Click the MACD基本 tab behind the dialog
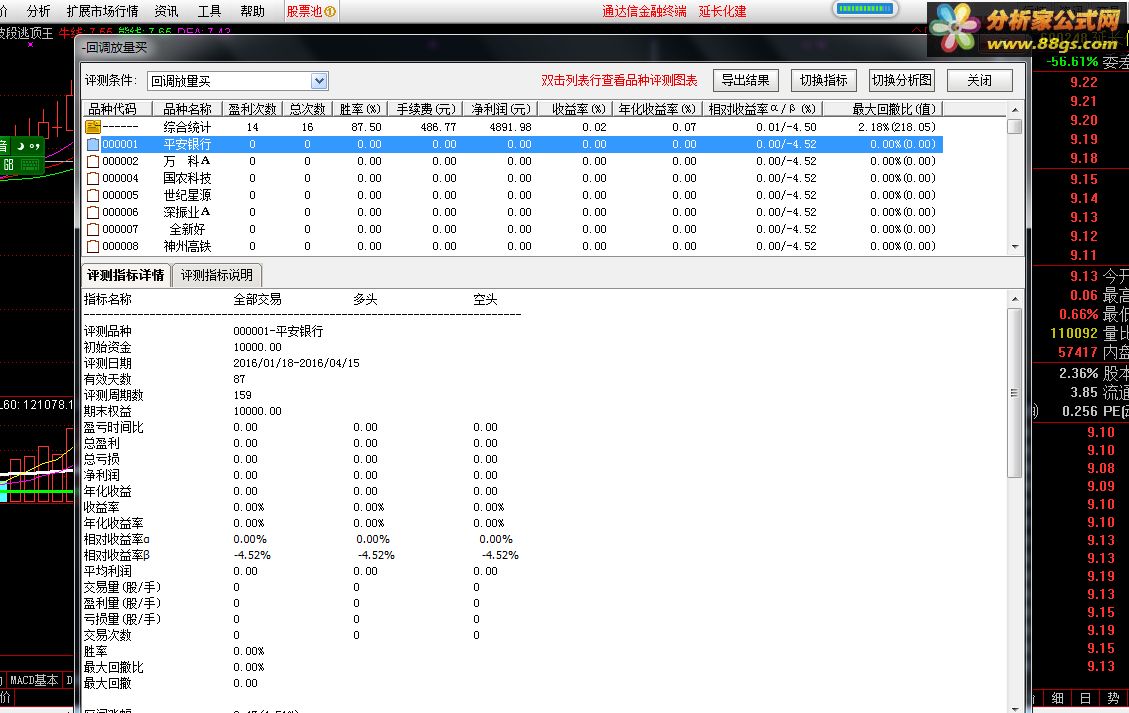The image size is (1129, 713). [34, 680]
